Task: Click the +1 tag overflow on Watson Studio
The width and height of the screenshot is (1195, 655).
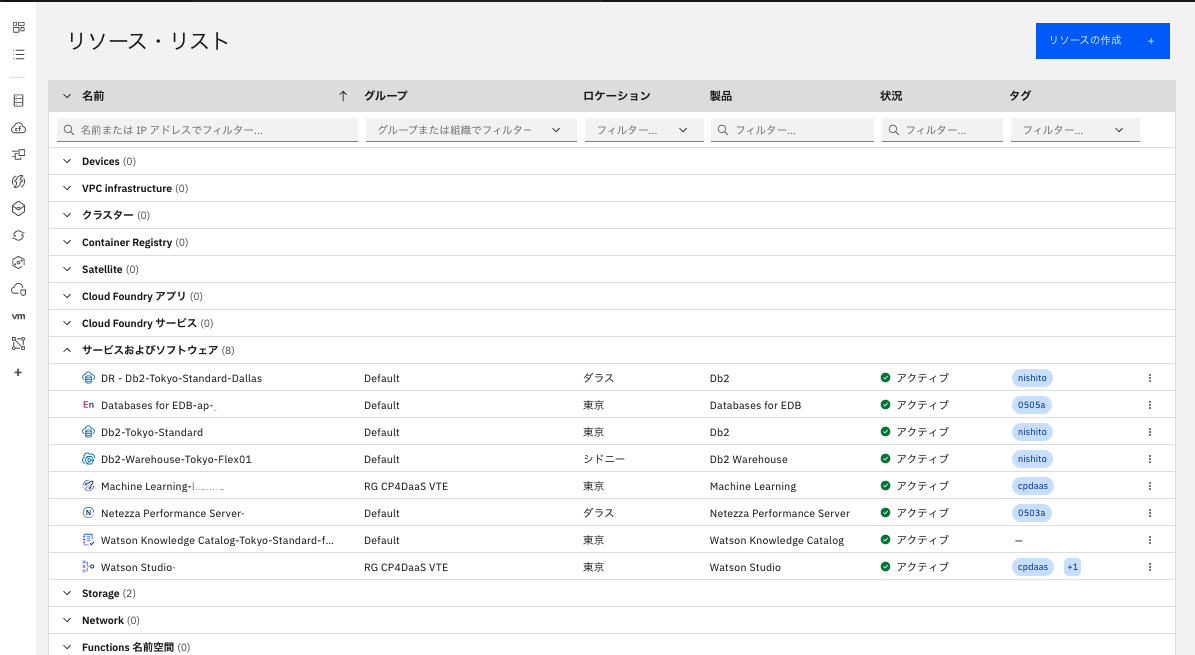Action: click(x=1072, y=567)
